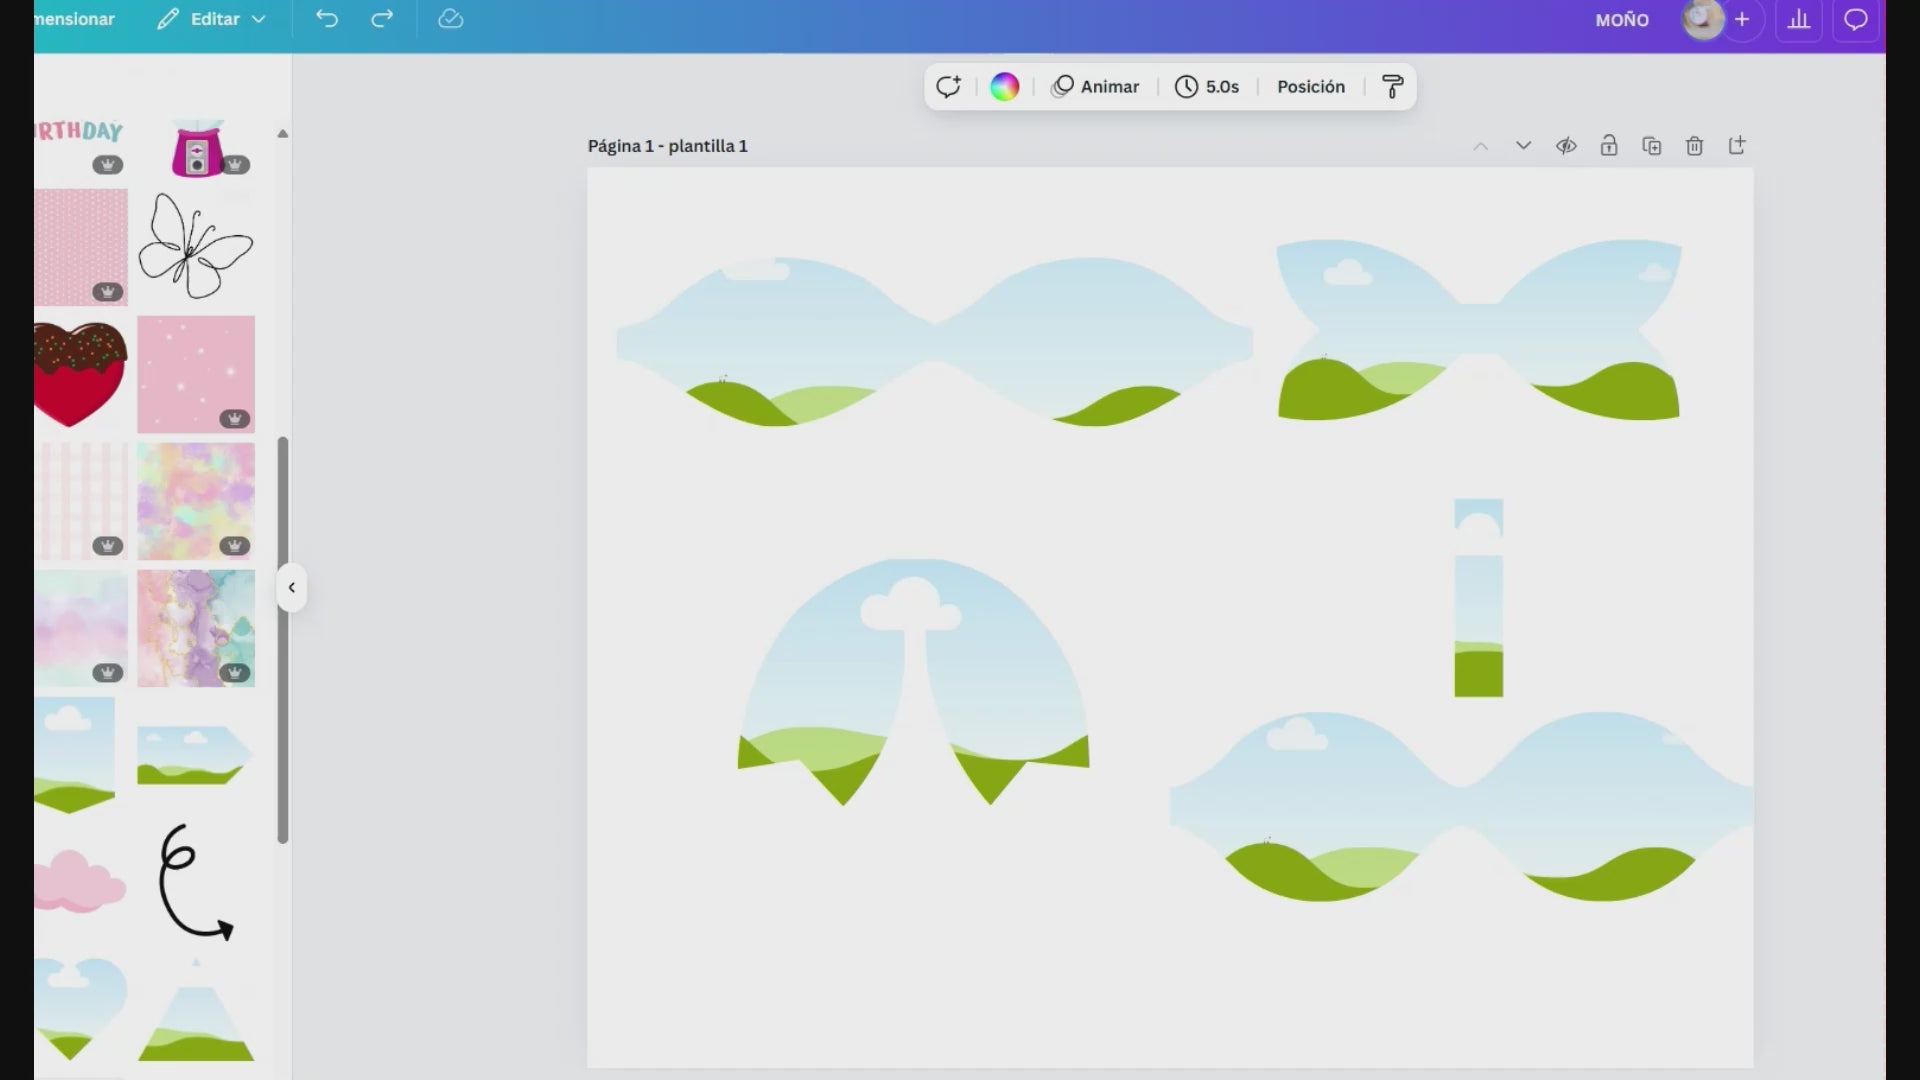Open the rainbow background color picker
Viewport: 1920px width, 1080px height.
(1004, 87)
